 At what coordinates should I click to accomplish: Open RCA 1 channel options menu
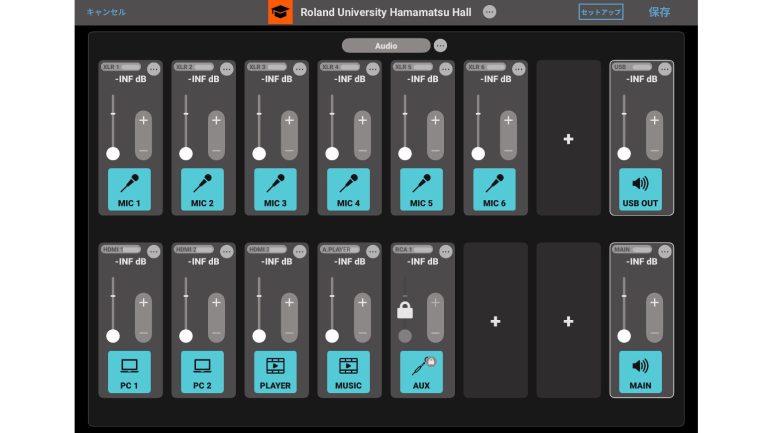click(x=445, y=252)
